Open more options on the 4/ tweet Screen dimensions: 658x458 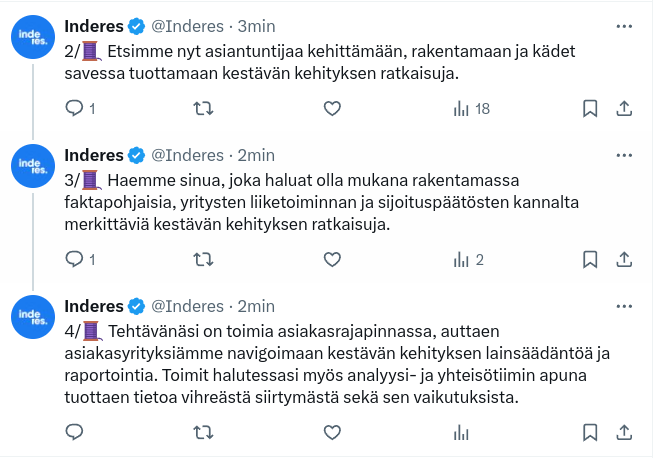pos(624,305)
